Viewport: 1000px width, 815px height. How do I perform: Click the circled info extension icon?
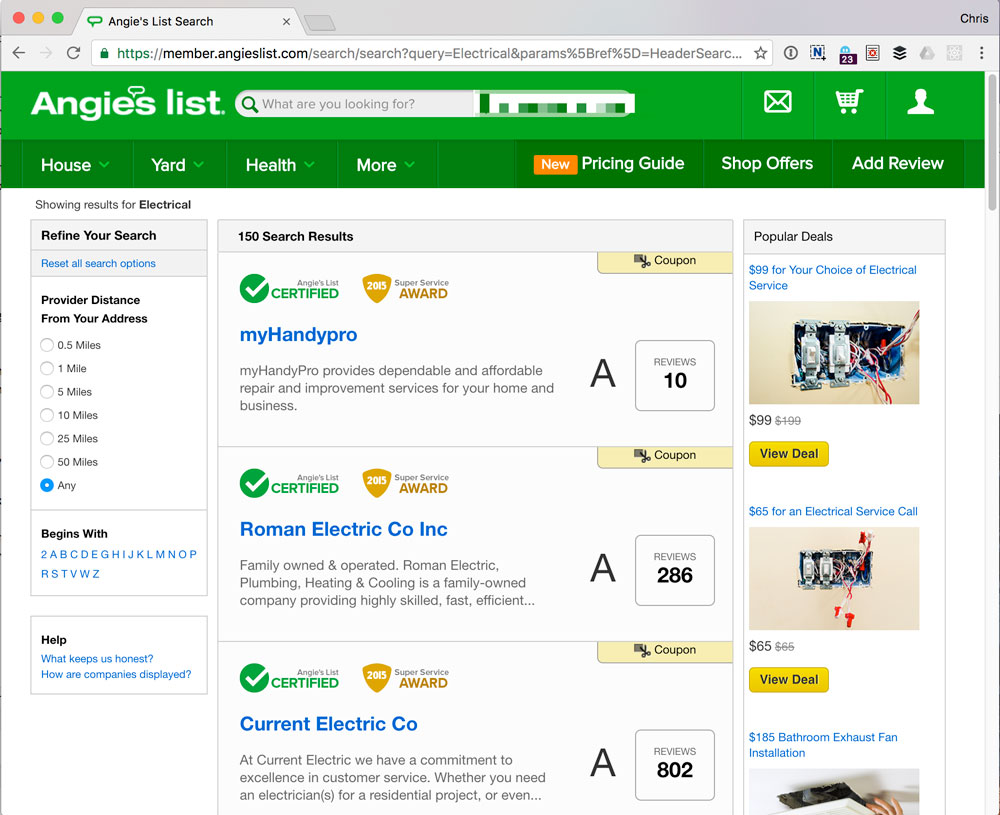point(790,53)
